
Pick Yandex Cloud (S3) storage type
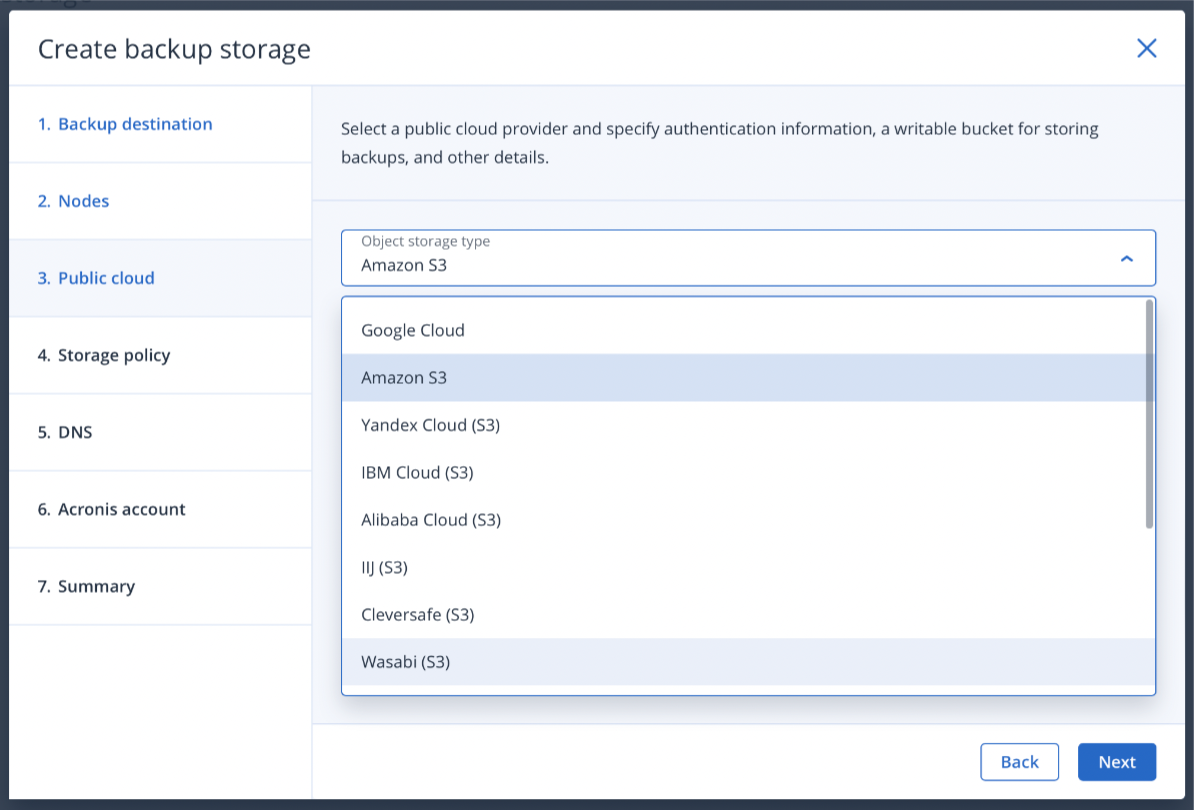(430, 425)
